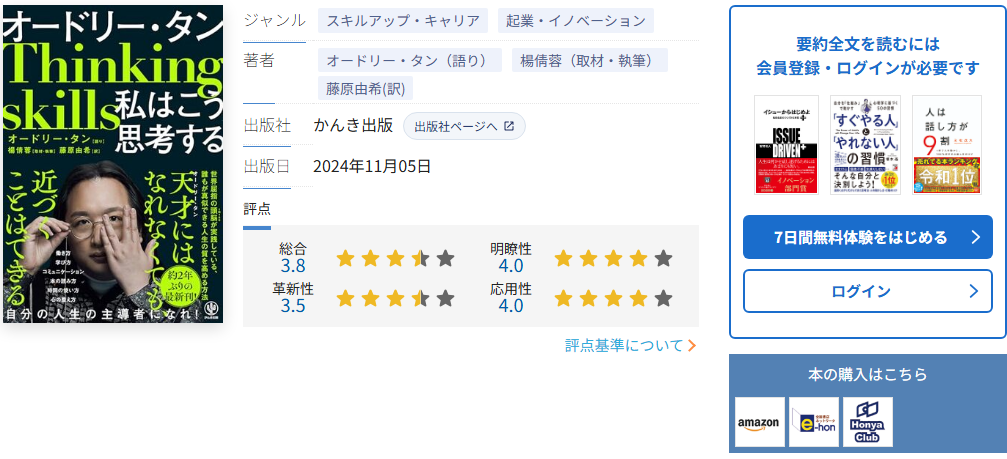The image size is (1007, 459).
Task: Click chevron on 7日間無料体験をはじめる button
Action: (x=975, y=237)
